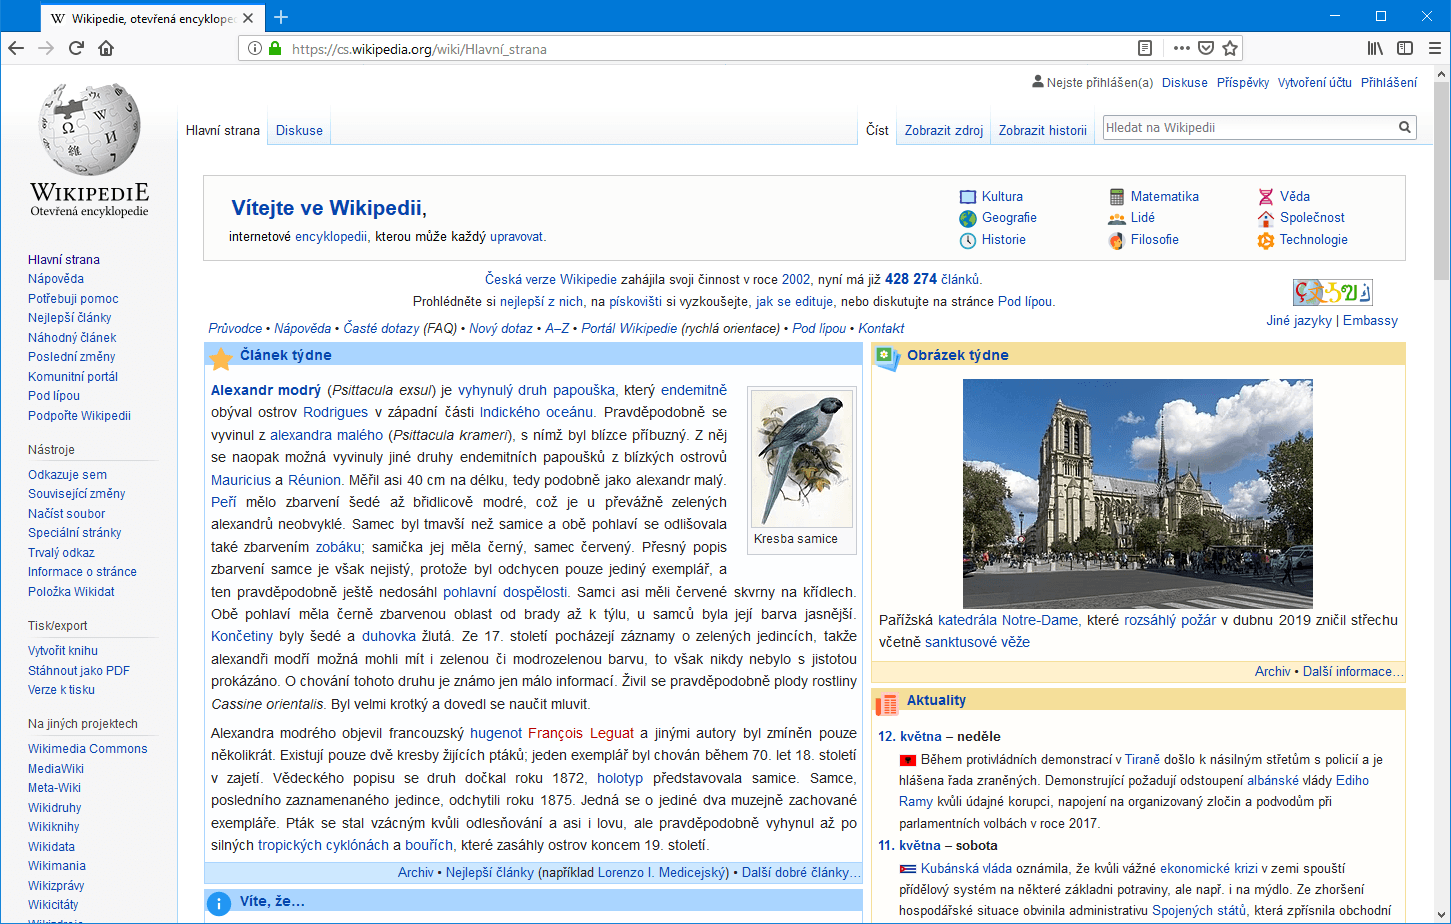1451x924 pixels.
Task: Click the Albanian flag icon
Action: [908, 760]
